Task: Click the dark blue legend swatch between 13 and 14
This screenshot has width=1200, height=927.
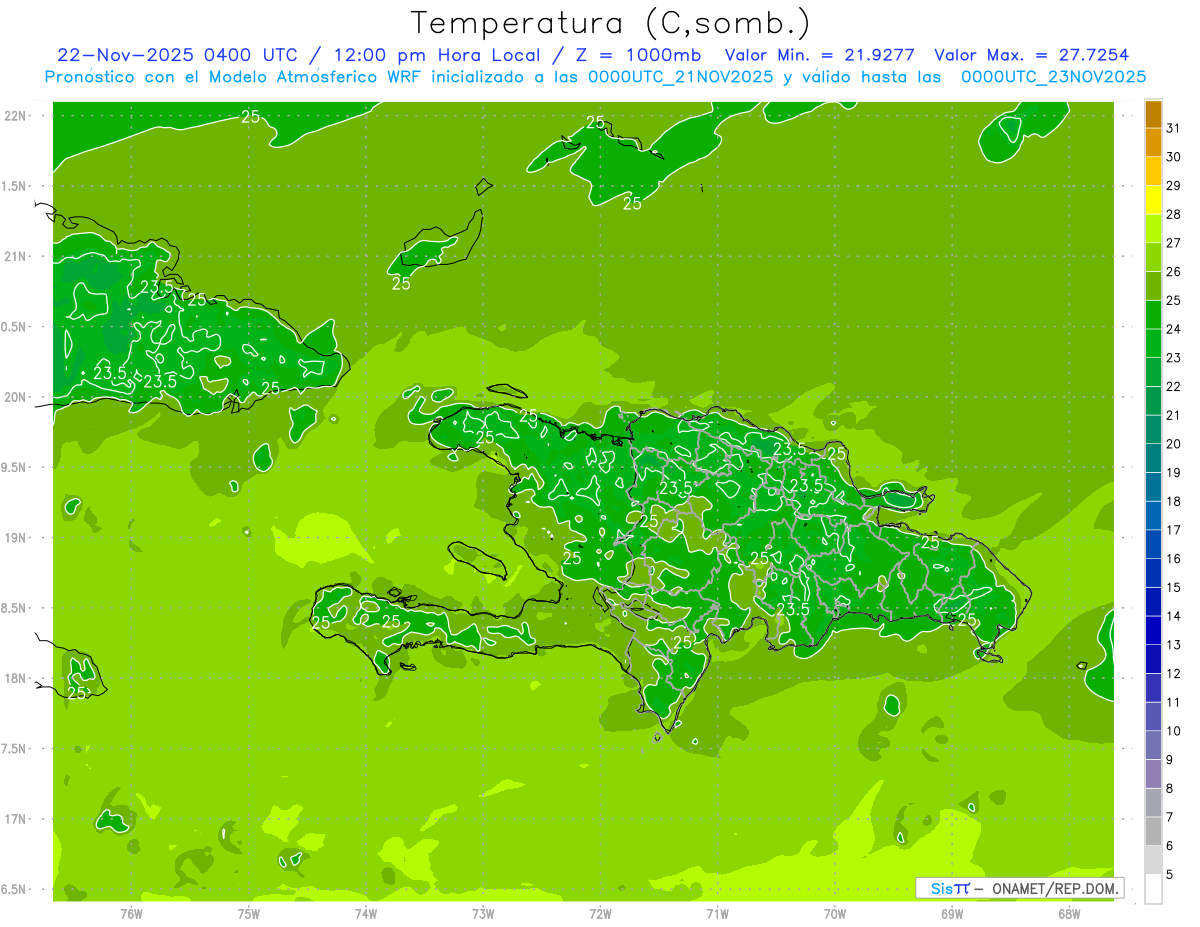Action: (1153, 631)
